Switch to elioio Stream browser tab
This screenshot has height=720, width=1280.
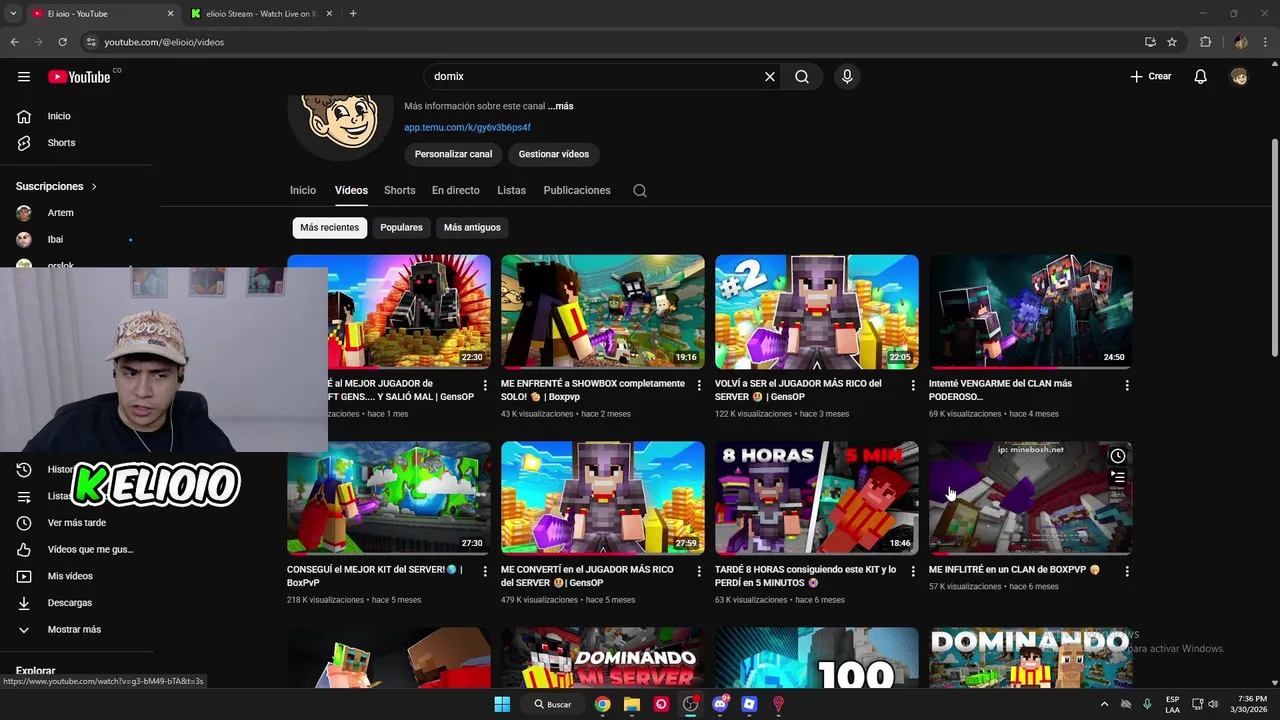(x=262, y=14)
